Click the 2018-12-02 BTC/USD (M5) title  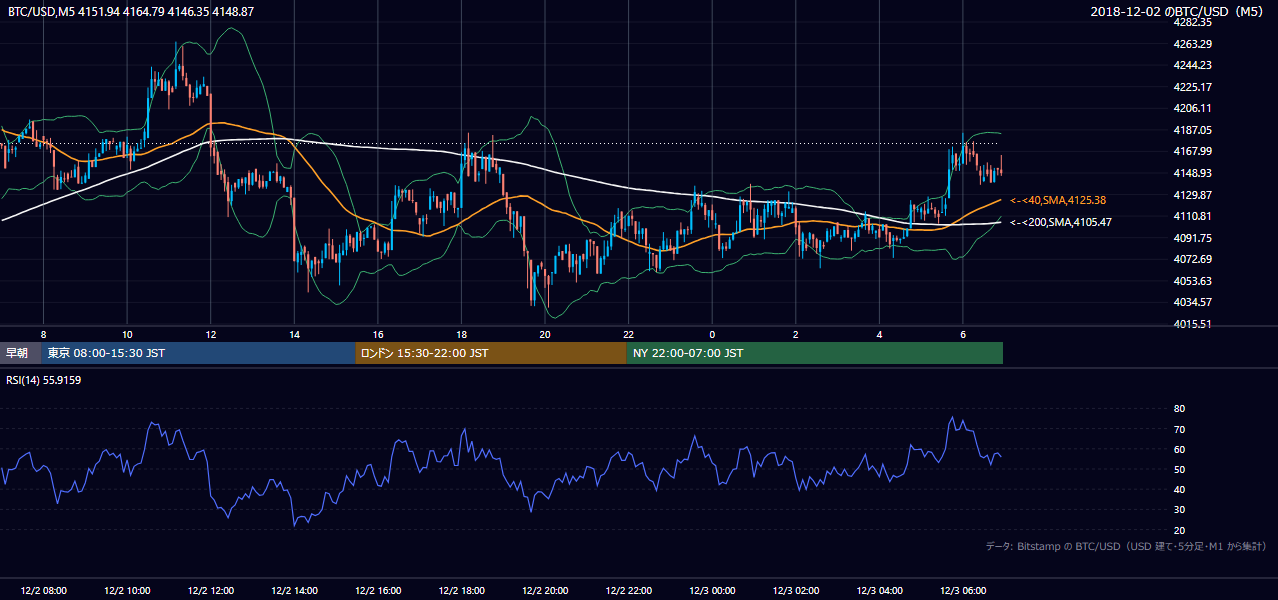[1179, 11]
